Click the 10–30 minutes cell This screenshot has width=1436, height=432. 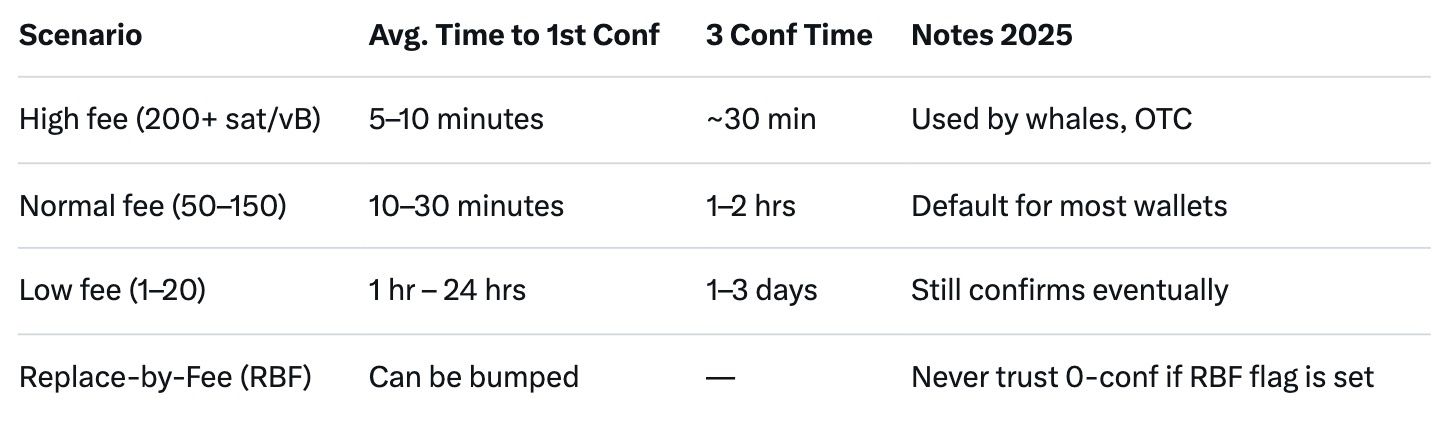tap(466, 206)
